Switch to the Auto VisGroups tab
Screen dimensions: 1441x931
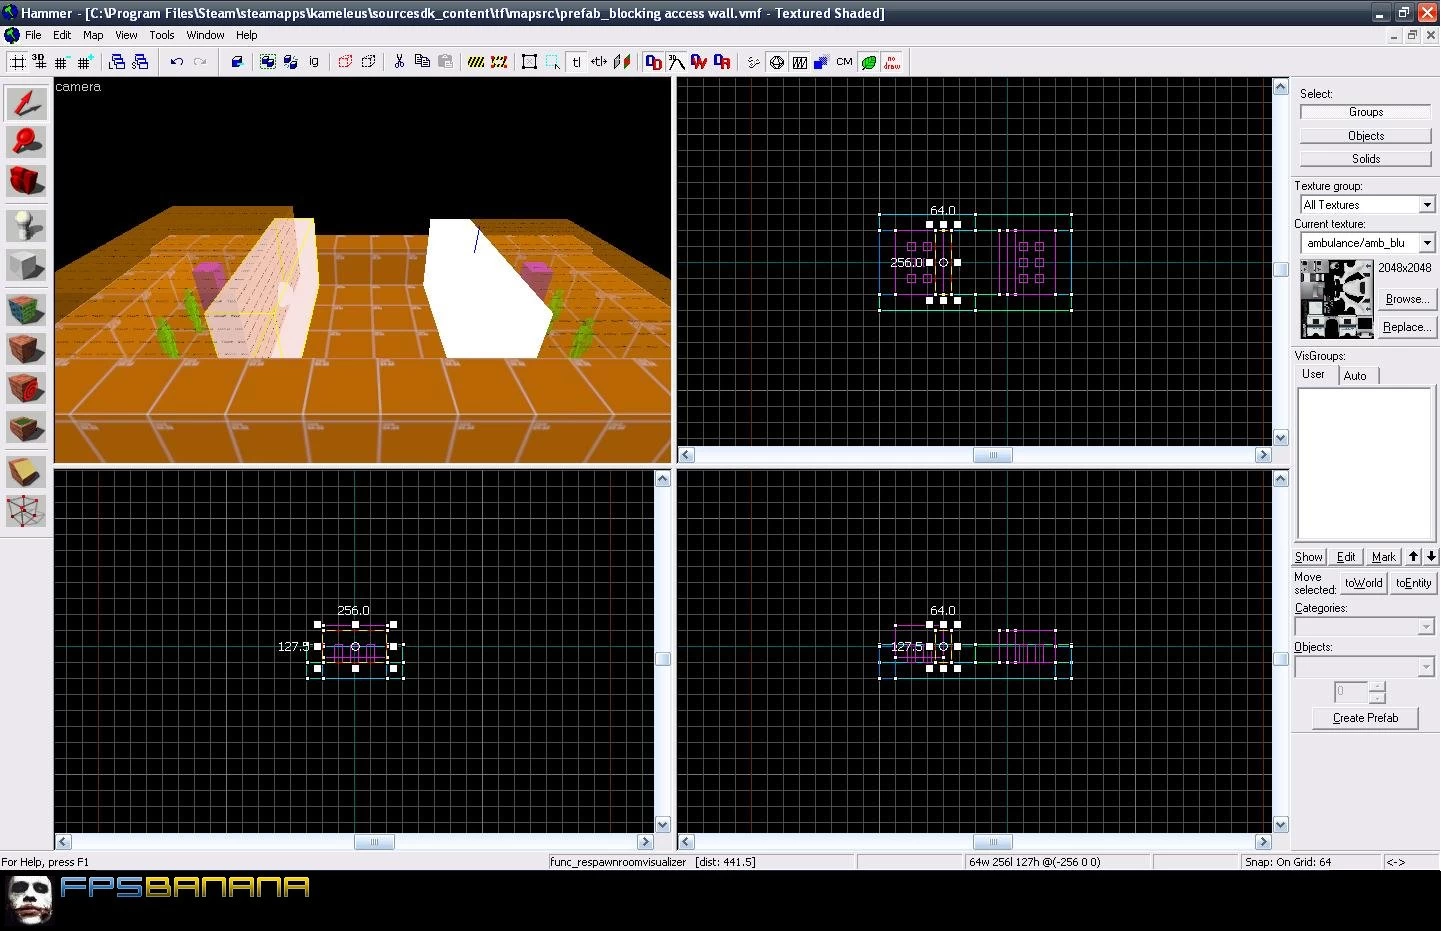1355,376
